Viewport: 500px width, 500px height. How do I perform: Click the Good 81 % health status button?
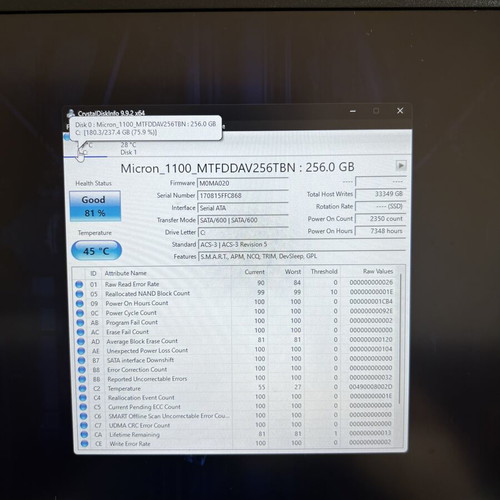(95, 206)
